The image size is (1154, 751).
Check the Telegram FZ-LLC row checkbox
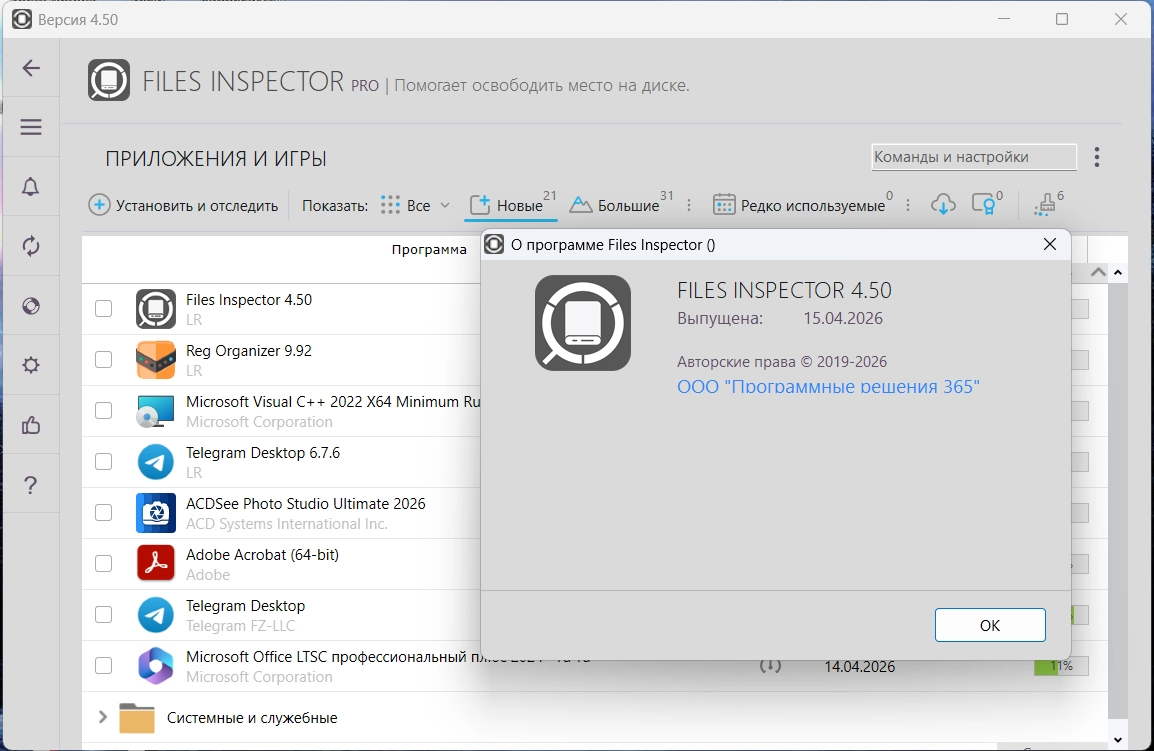(x=104, y=615)
